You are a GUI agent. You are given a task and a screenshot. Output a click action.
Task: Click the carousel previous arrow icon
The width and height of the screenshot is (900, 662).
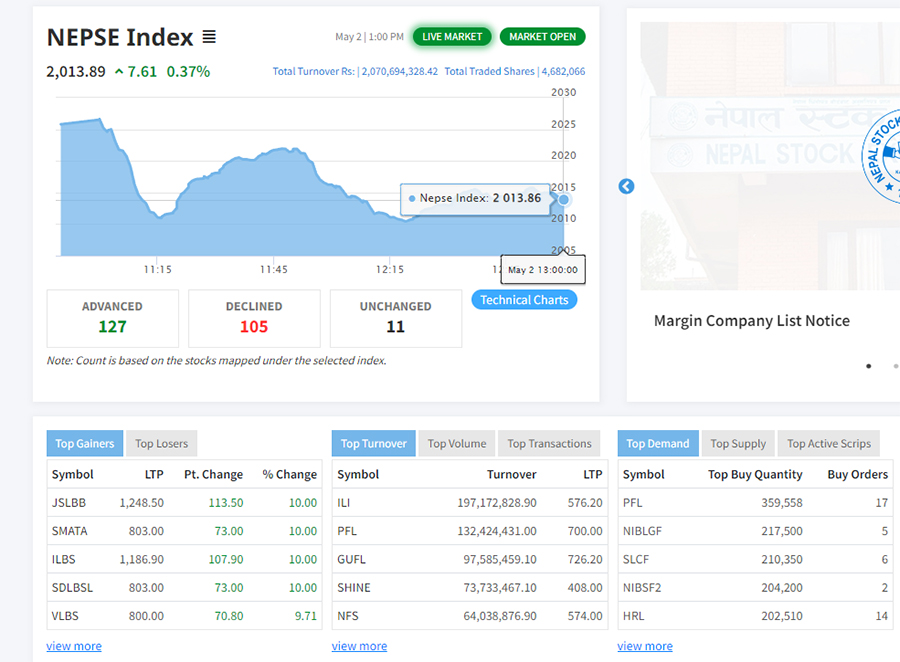(626, 186)
